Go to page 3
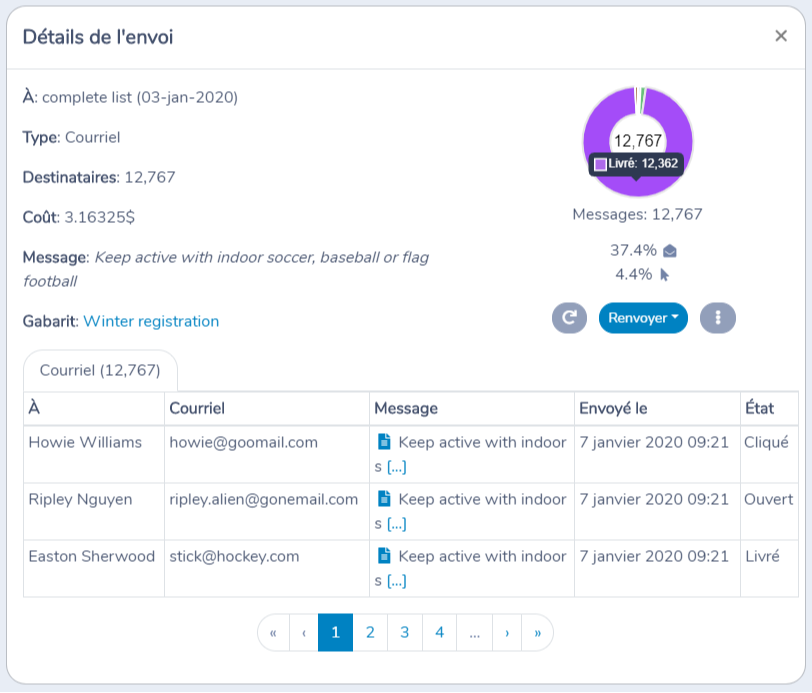Viewport: 812px width, 693px height. (405, 632)
